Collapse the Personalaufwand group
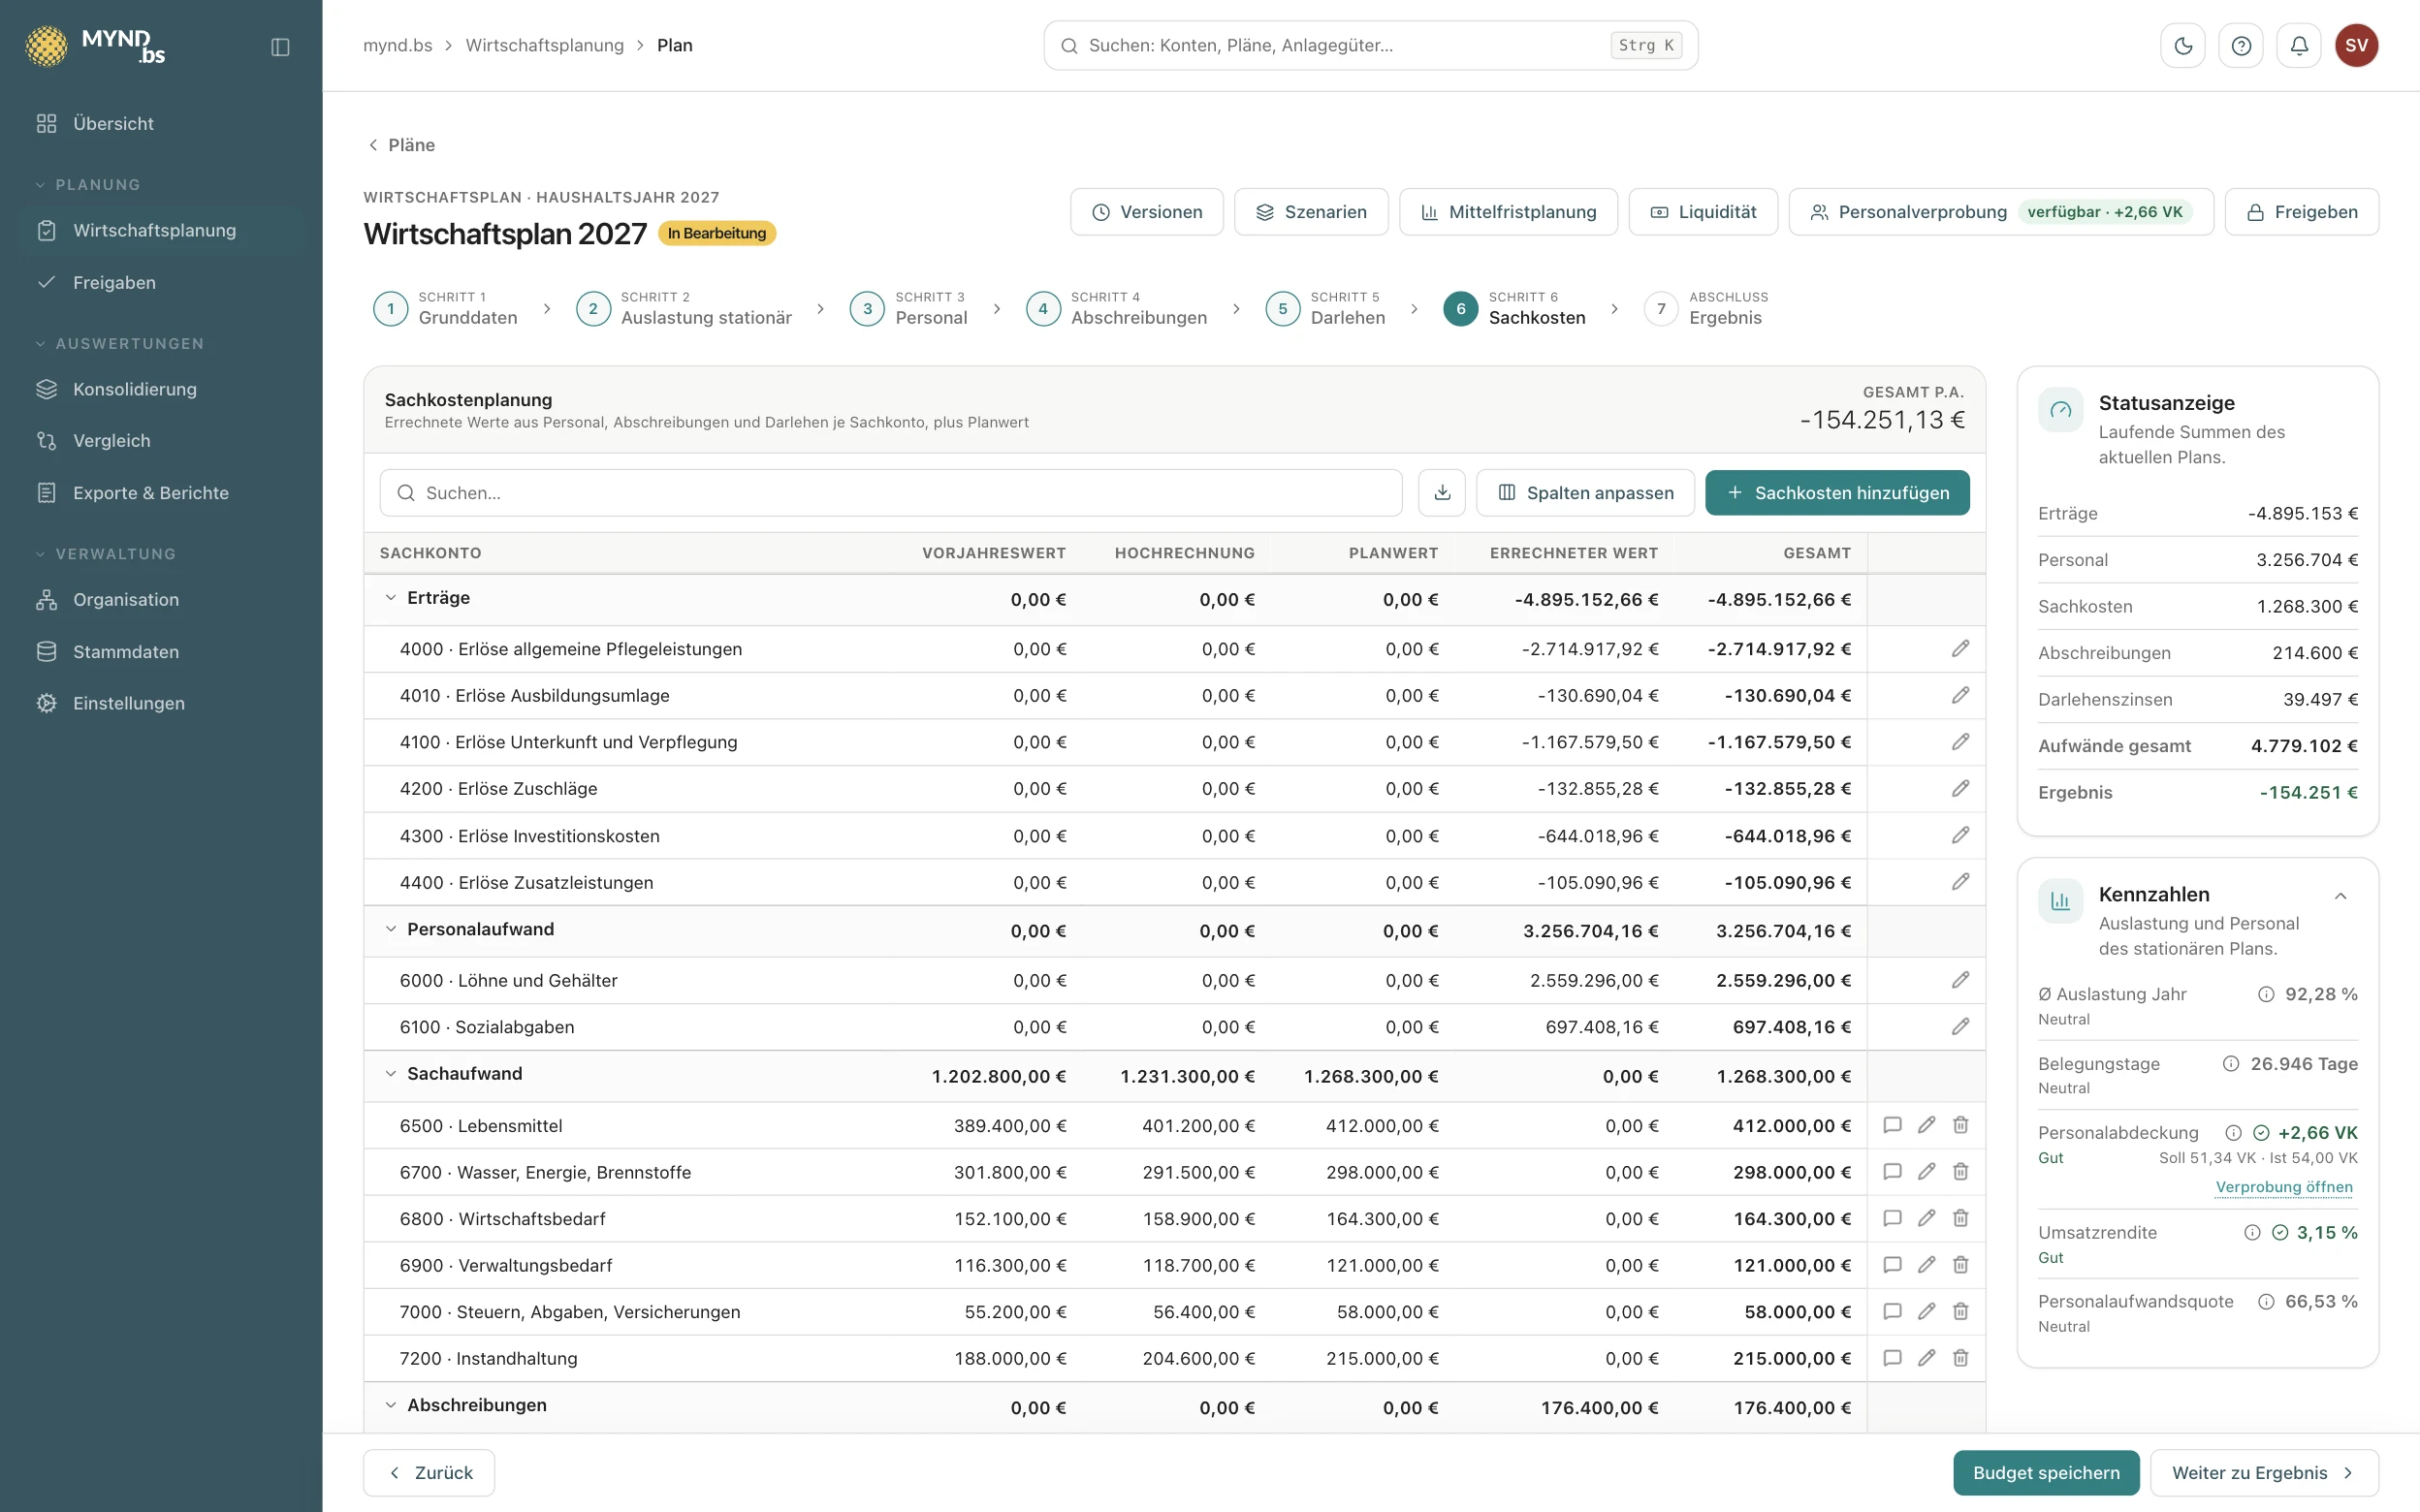 [x=391, y=929]
